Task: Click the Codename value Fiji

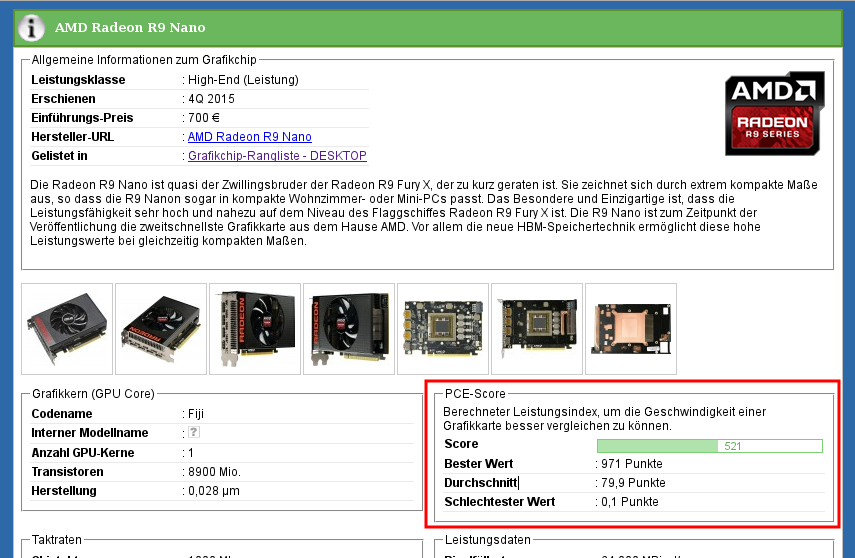Action: 196,413
